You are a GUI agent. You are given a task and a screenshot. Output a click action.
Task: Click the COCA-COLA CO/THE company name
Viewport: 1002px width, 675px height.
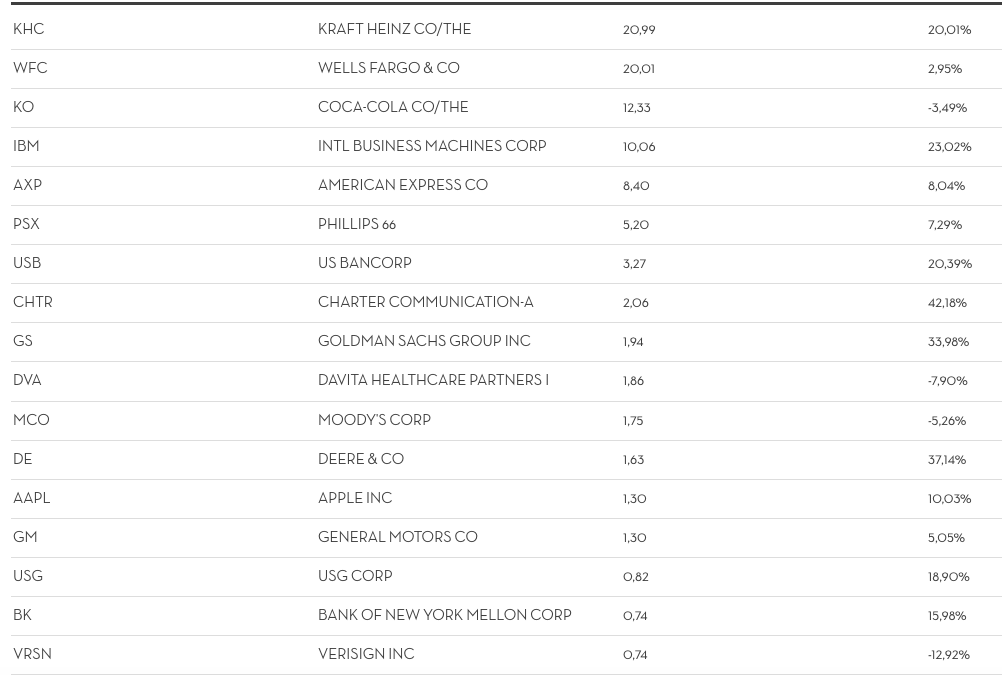point(392,107)
